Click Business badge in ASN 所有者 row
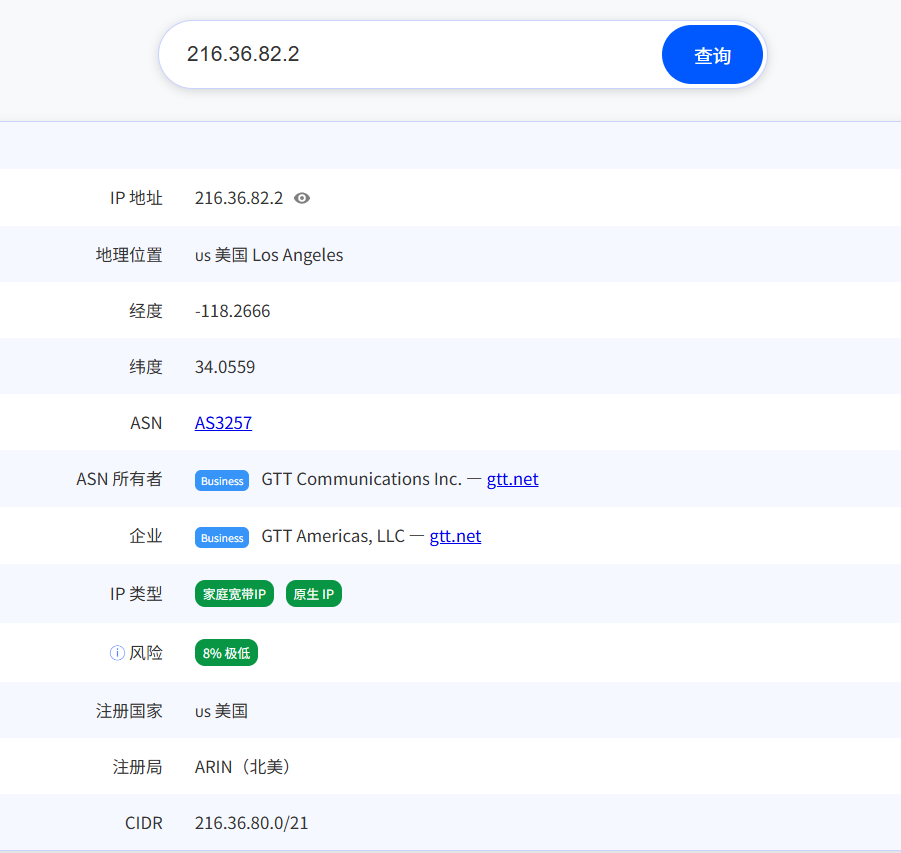 [222, 481]
